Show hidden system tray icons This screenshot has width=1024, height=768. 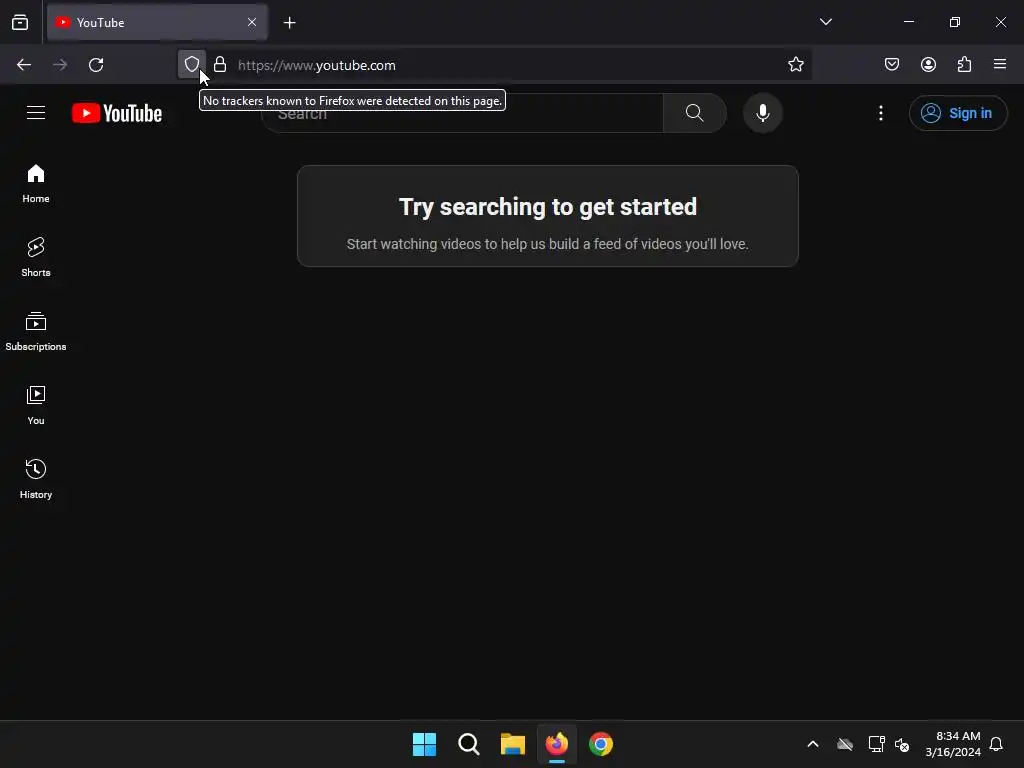coord(813,744)
